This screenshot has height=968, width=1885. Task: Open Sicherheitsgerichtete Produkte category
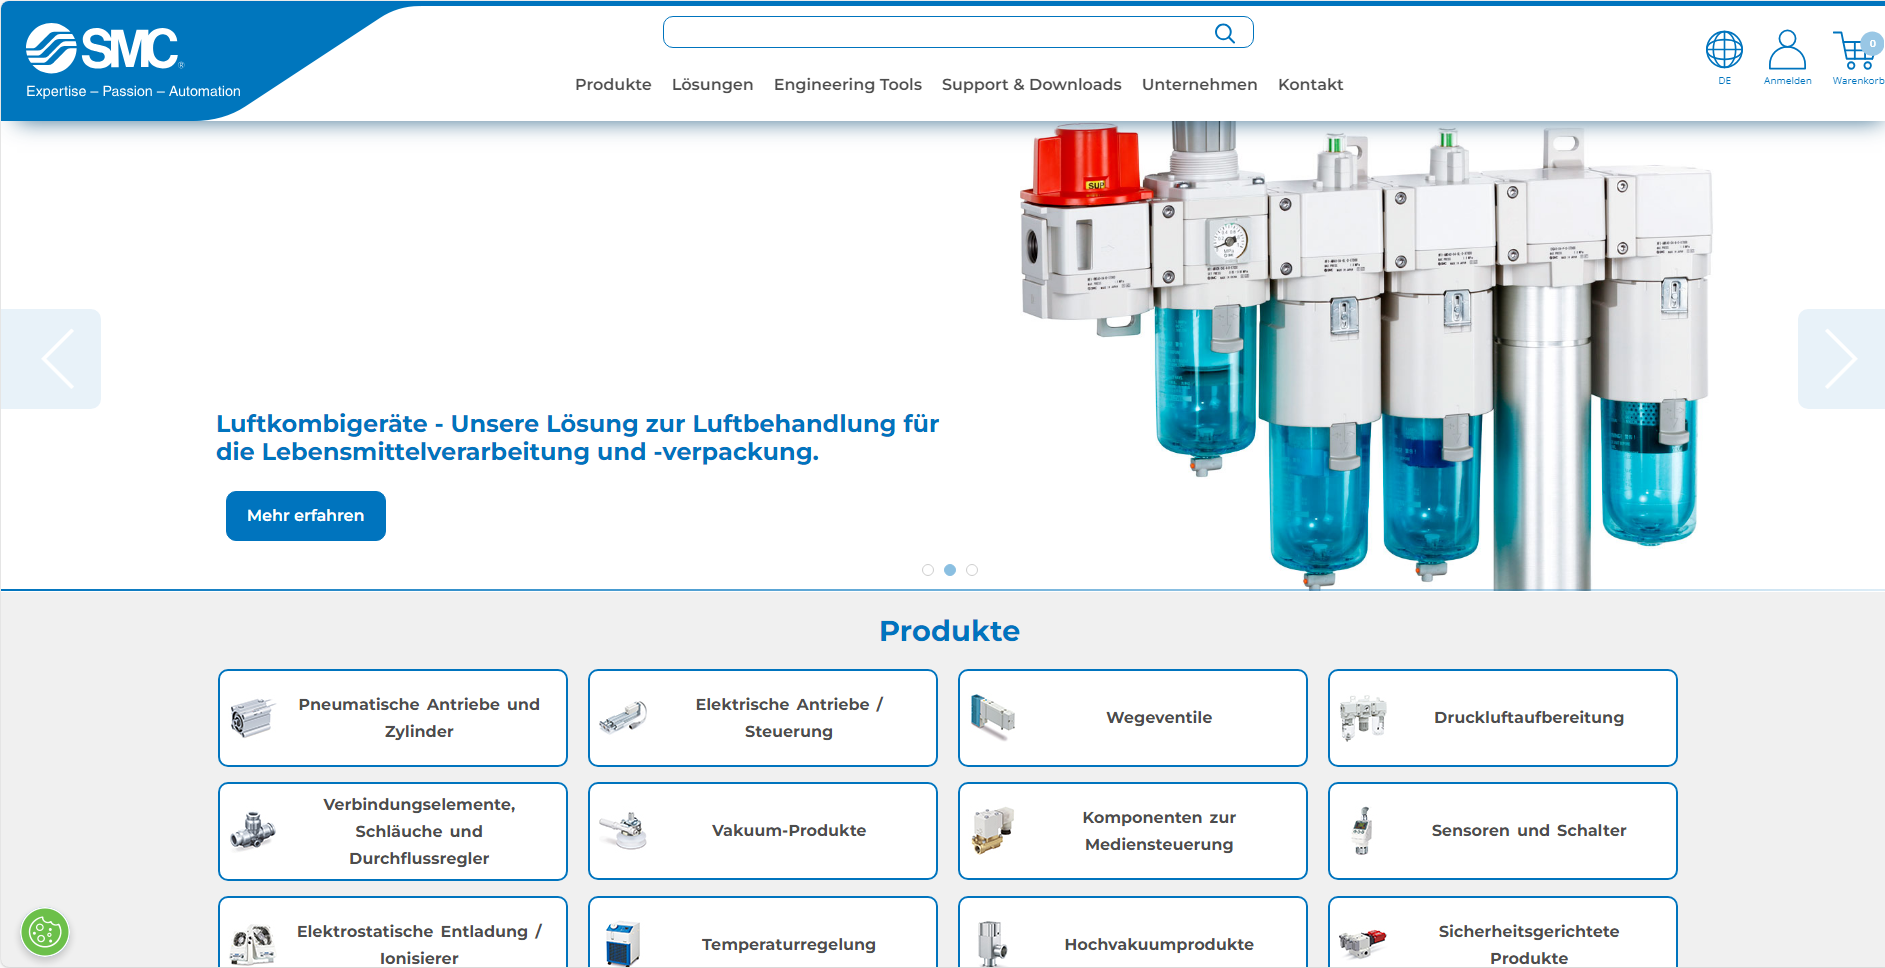(1503, 933)
